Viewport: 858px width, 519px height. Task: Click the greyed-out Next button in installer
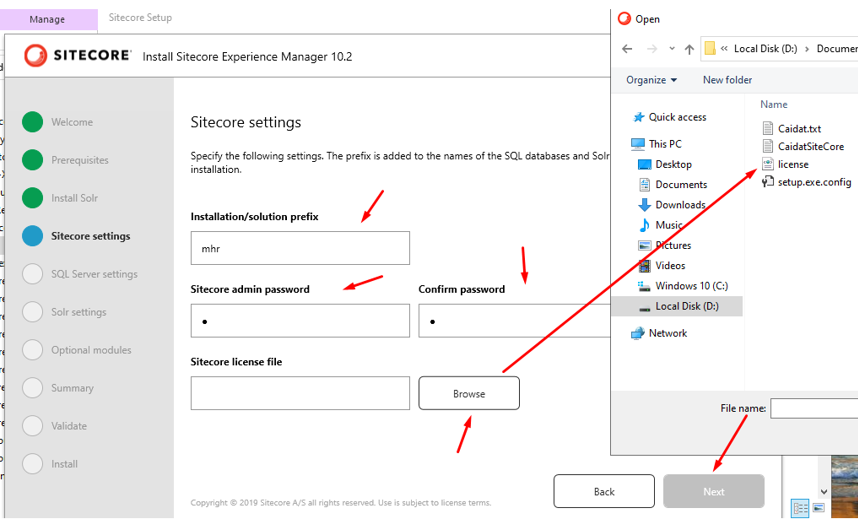[x=714, y=491]
